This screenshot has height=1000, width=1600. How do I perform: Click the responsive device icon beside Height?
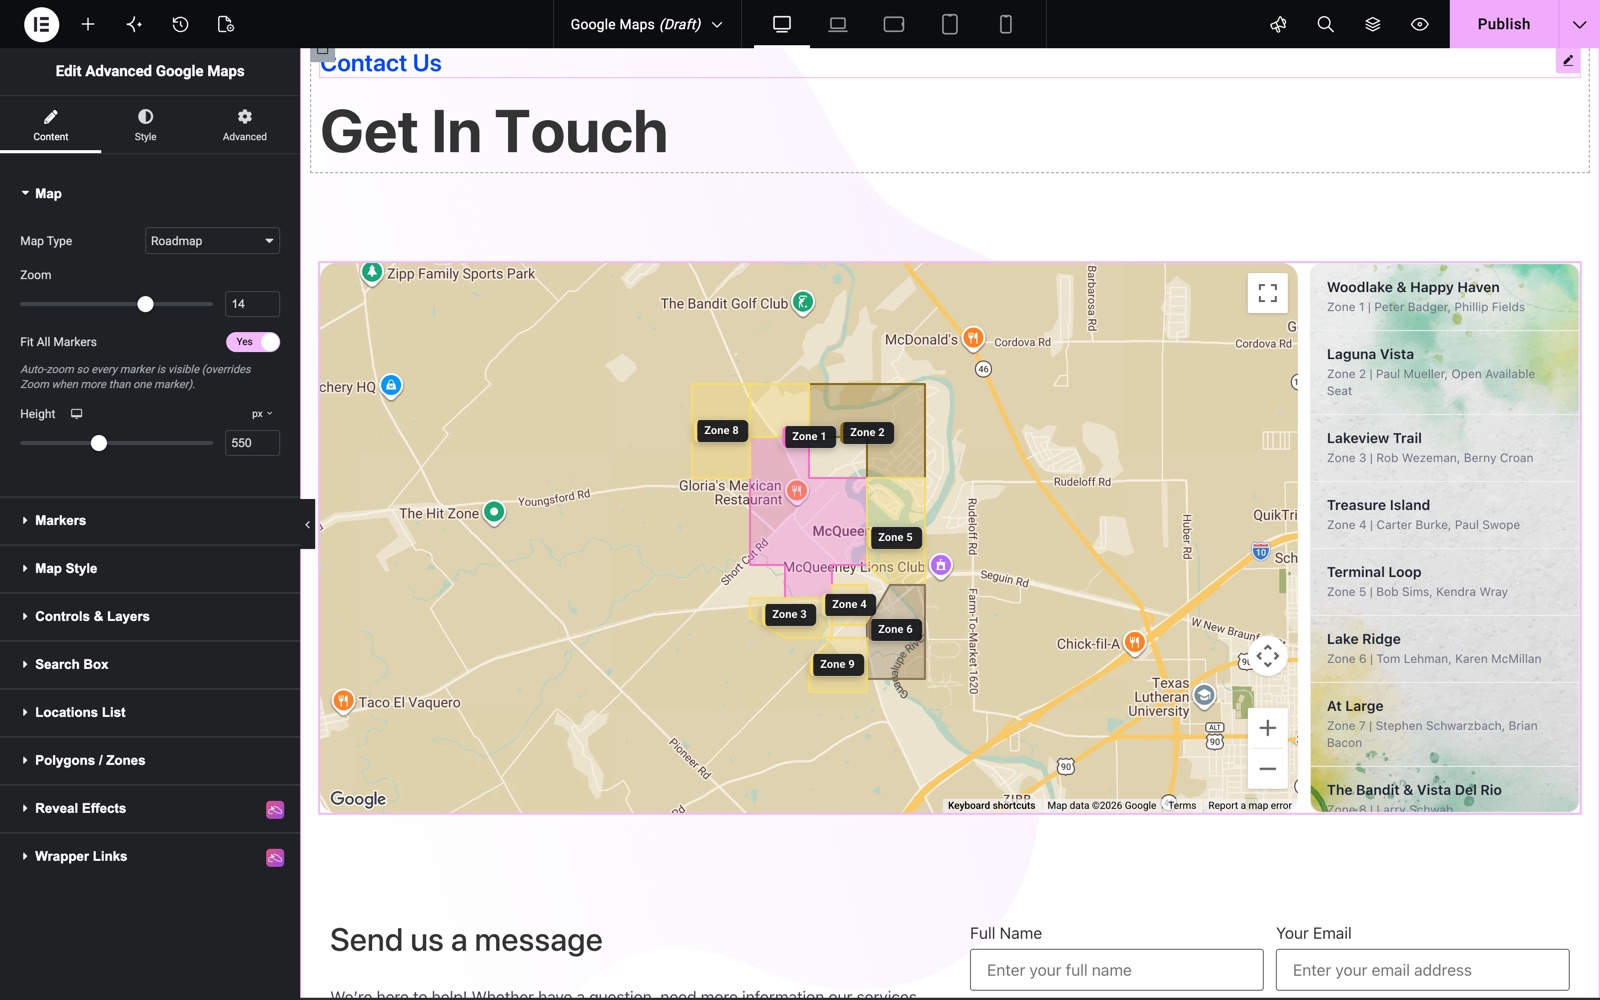point(76,414)
